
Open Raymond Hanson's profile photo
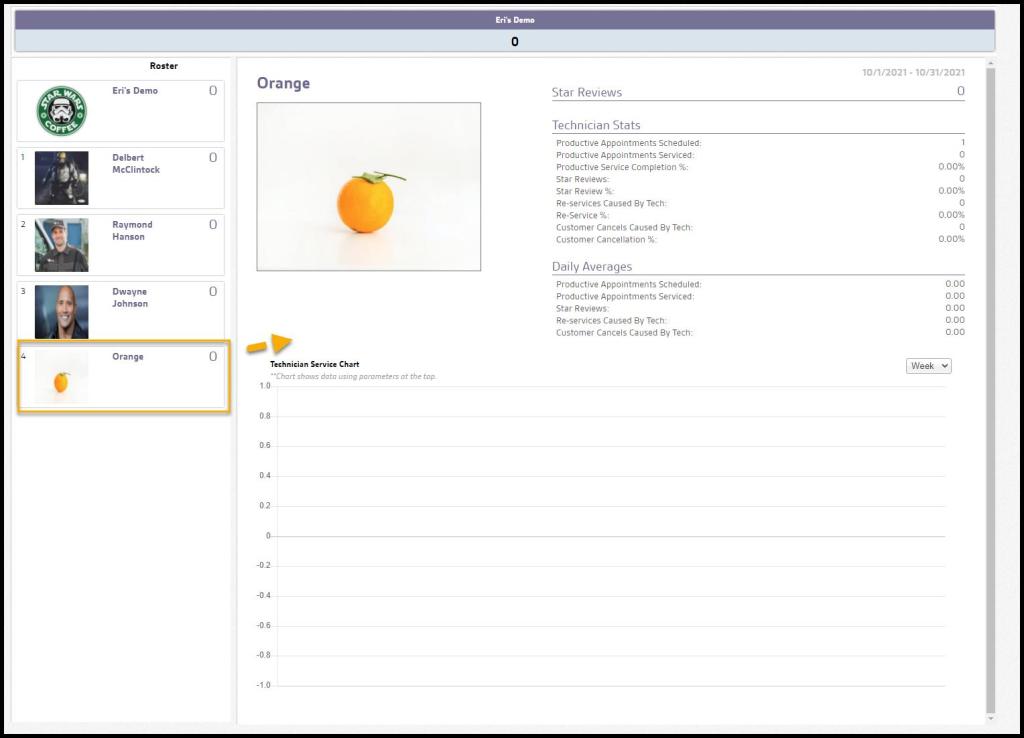61,245
